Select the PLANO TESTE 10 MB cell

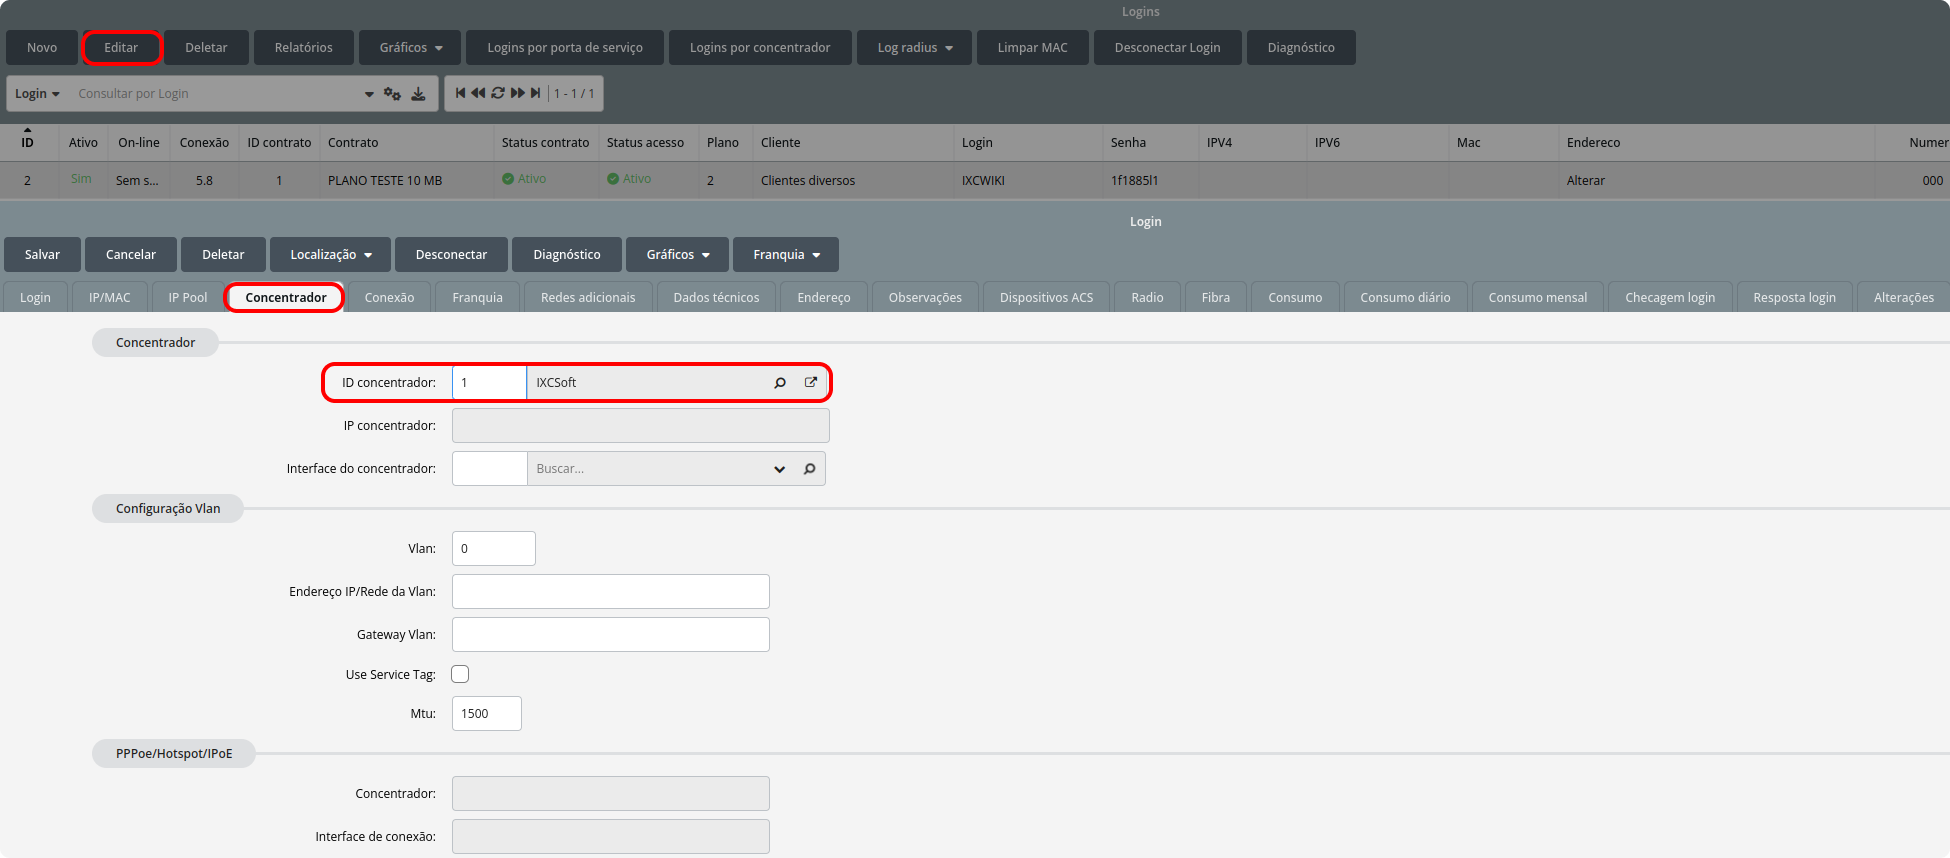click(406, 181)
